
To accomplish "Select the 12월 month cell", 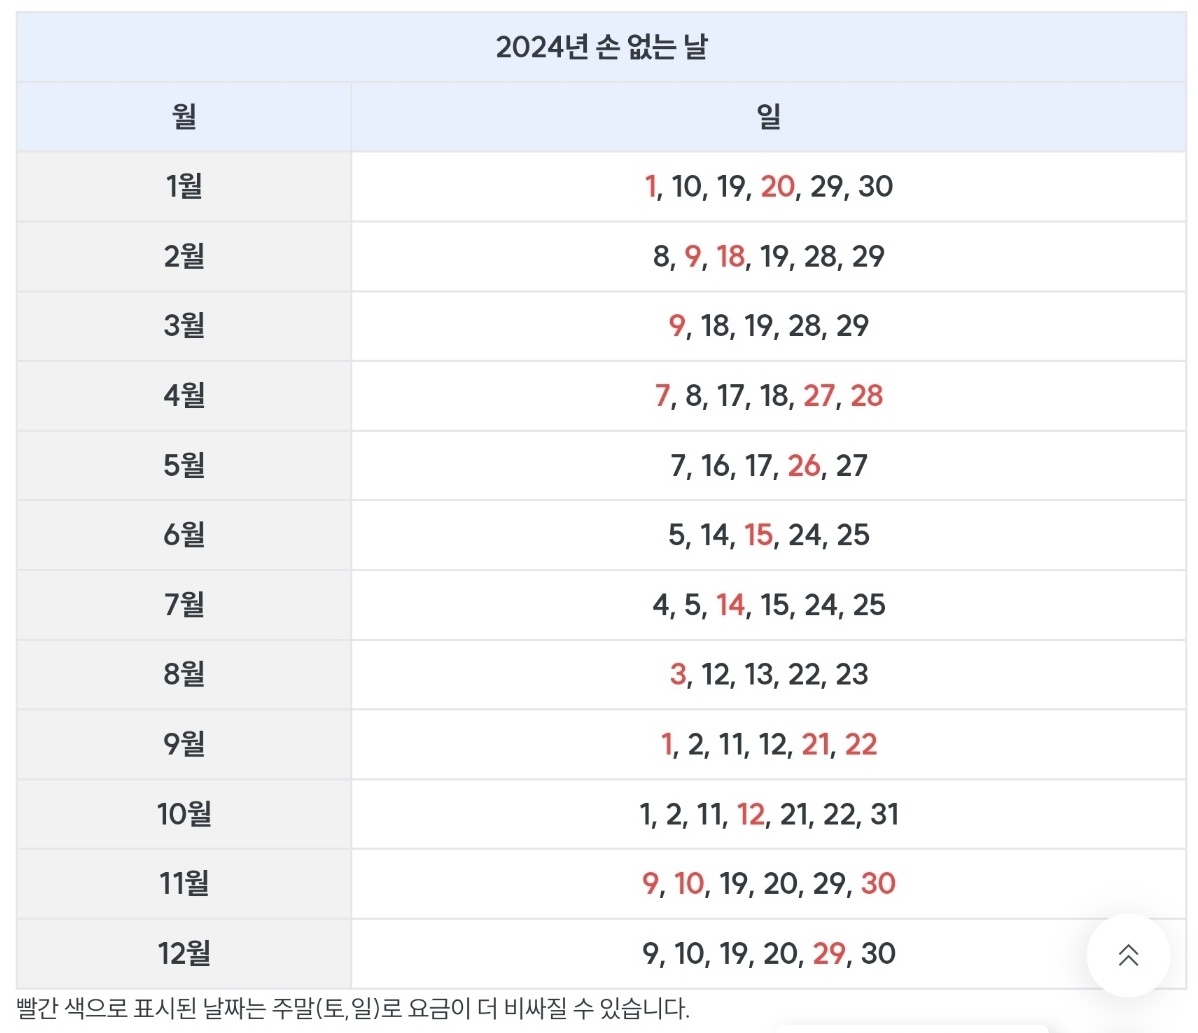I will (183, 953).
